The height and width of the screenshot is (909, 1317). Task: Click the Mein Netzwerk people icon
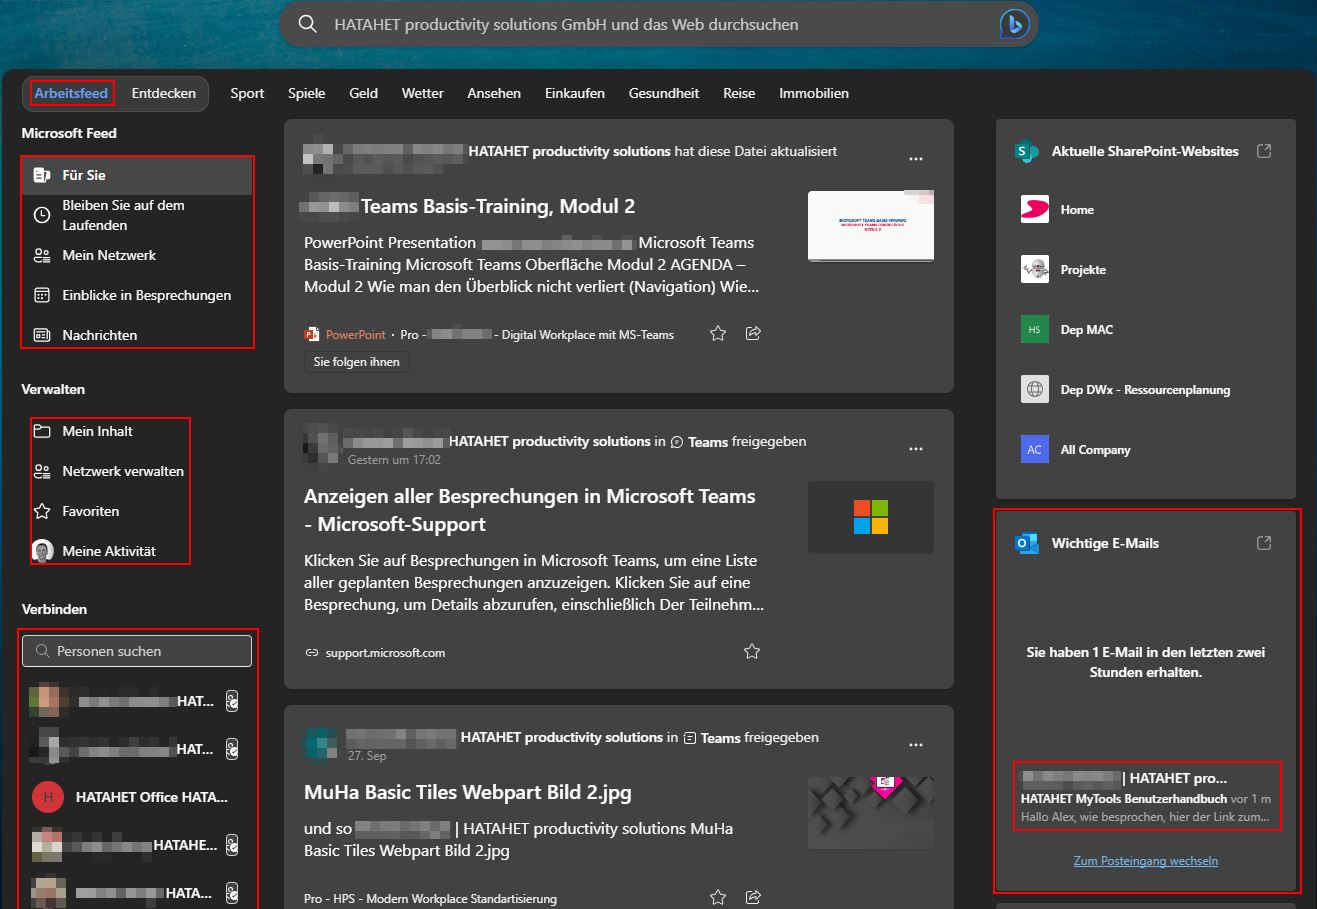click(x=42, y=255)
